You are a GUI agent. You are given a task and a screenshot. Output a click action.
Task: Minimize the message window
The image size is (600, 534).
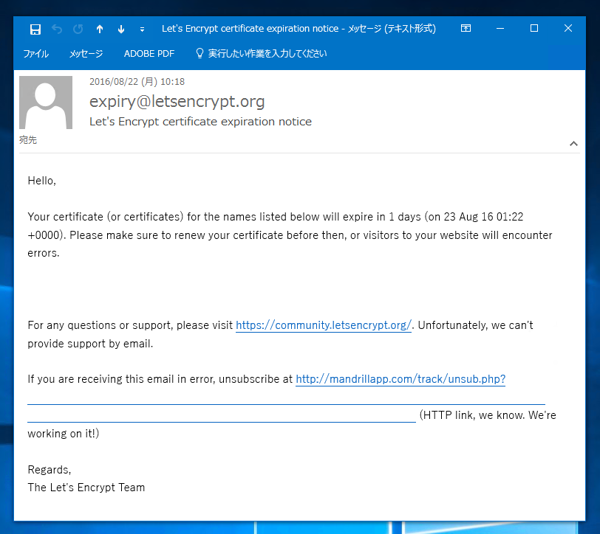500,28
